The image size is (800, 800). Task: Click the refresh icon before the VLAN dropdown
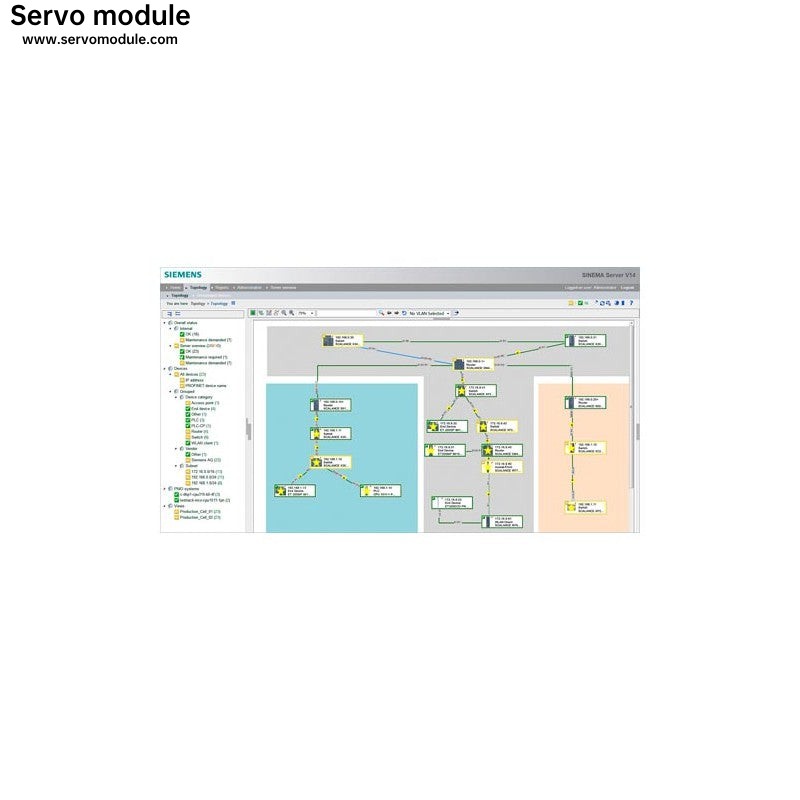pyautogui.click(x=404, y=313)
